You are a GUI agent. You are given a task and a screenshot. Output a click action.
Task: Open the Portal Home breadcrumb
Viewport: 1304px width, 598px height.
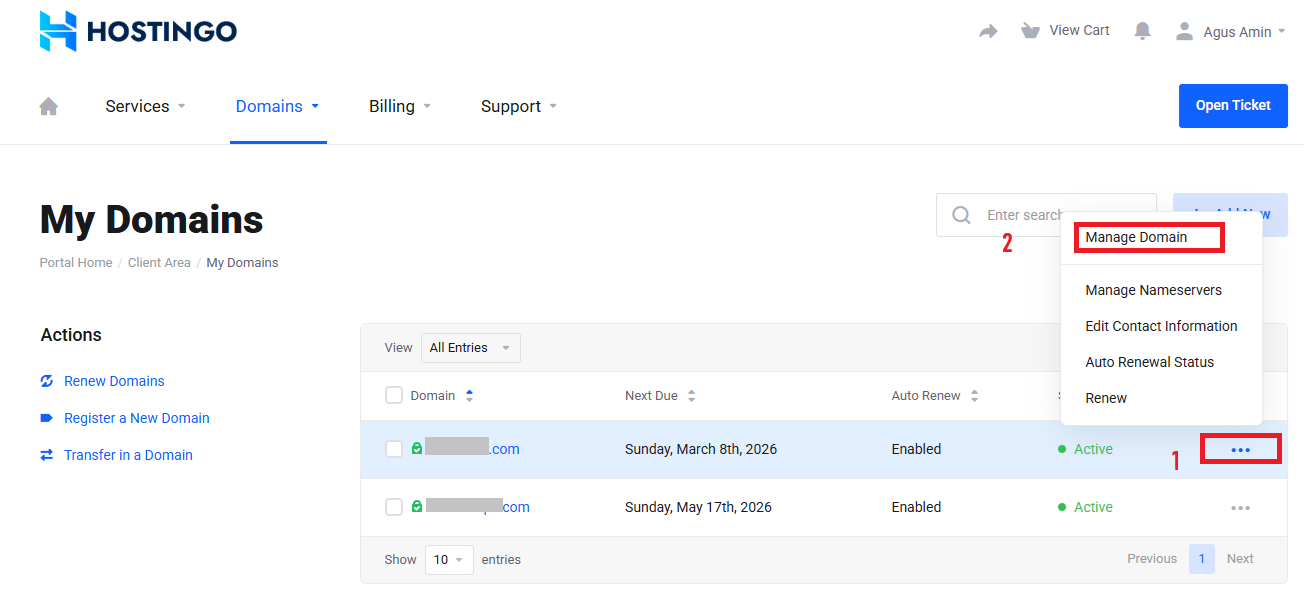click(x=76, y=263)
